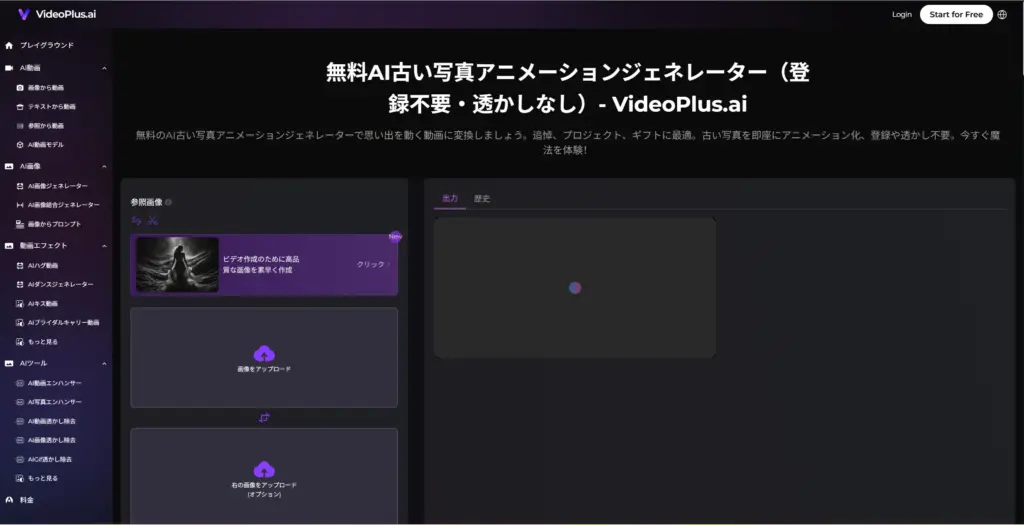This screenshot has height=525, width=1024.
Task: Click the icon beside AI画像ジェネレーター
Action: tap(20, 186)
